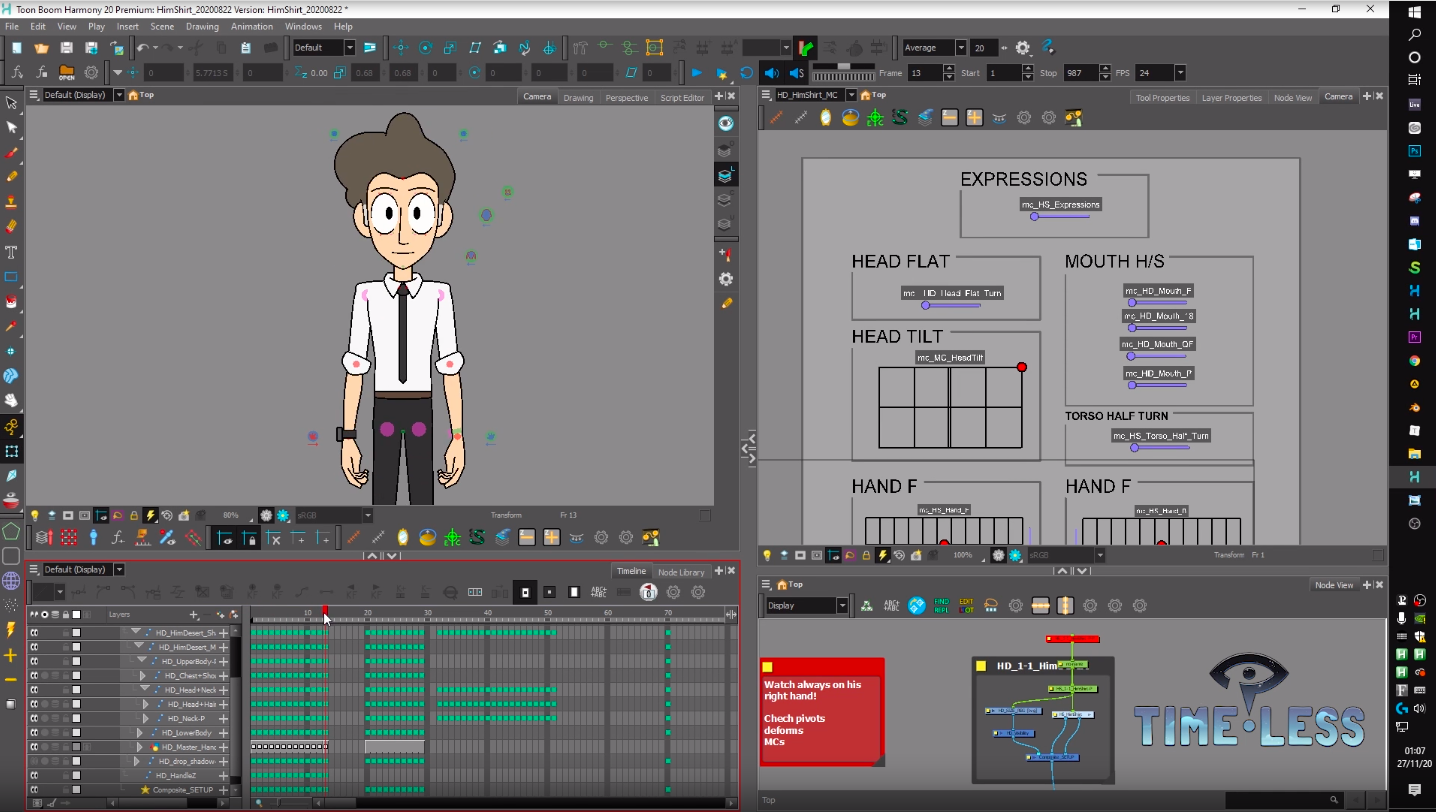Click the Add Layers plus icon in Timeline

click(x=194, y=614)
